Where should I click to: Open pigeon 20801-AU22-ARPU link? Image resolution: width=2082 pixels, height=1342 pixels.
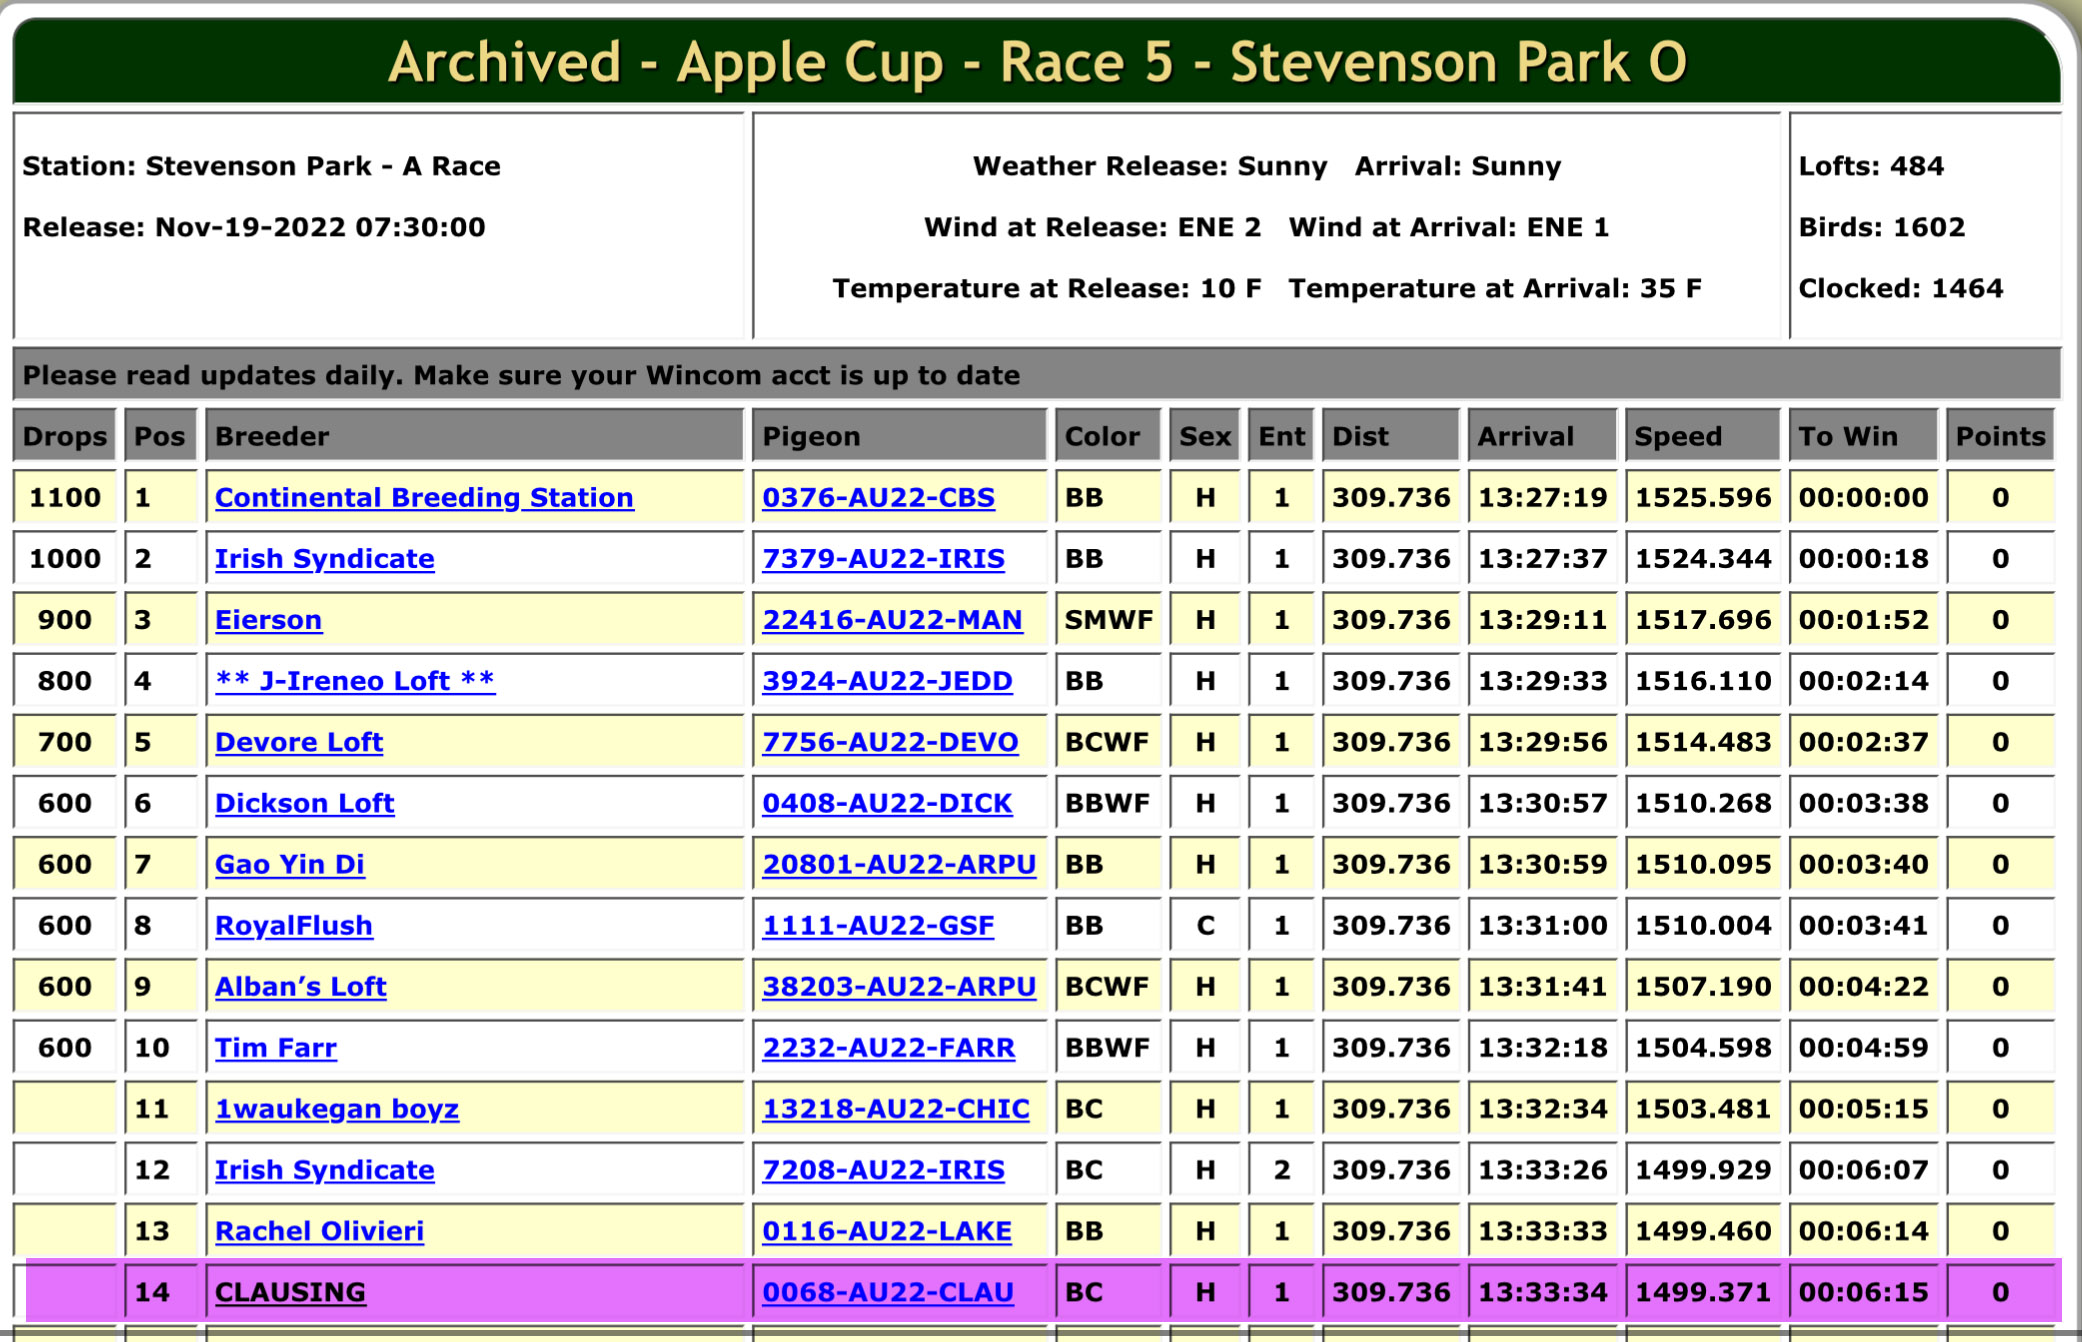[x=899, y=864]
